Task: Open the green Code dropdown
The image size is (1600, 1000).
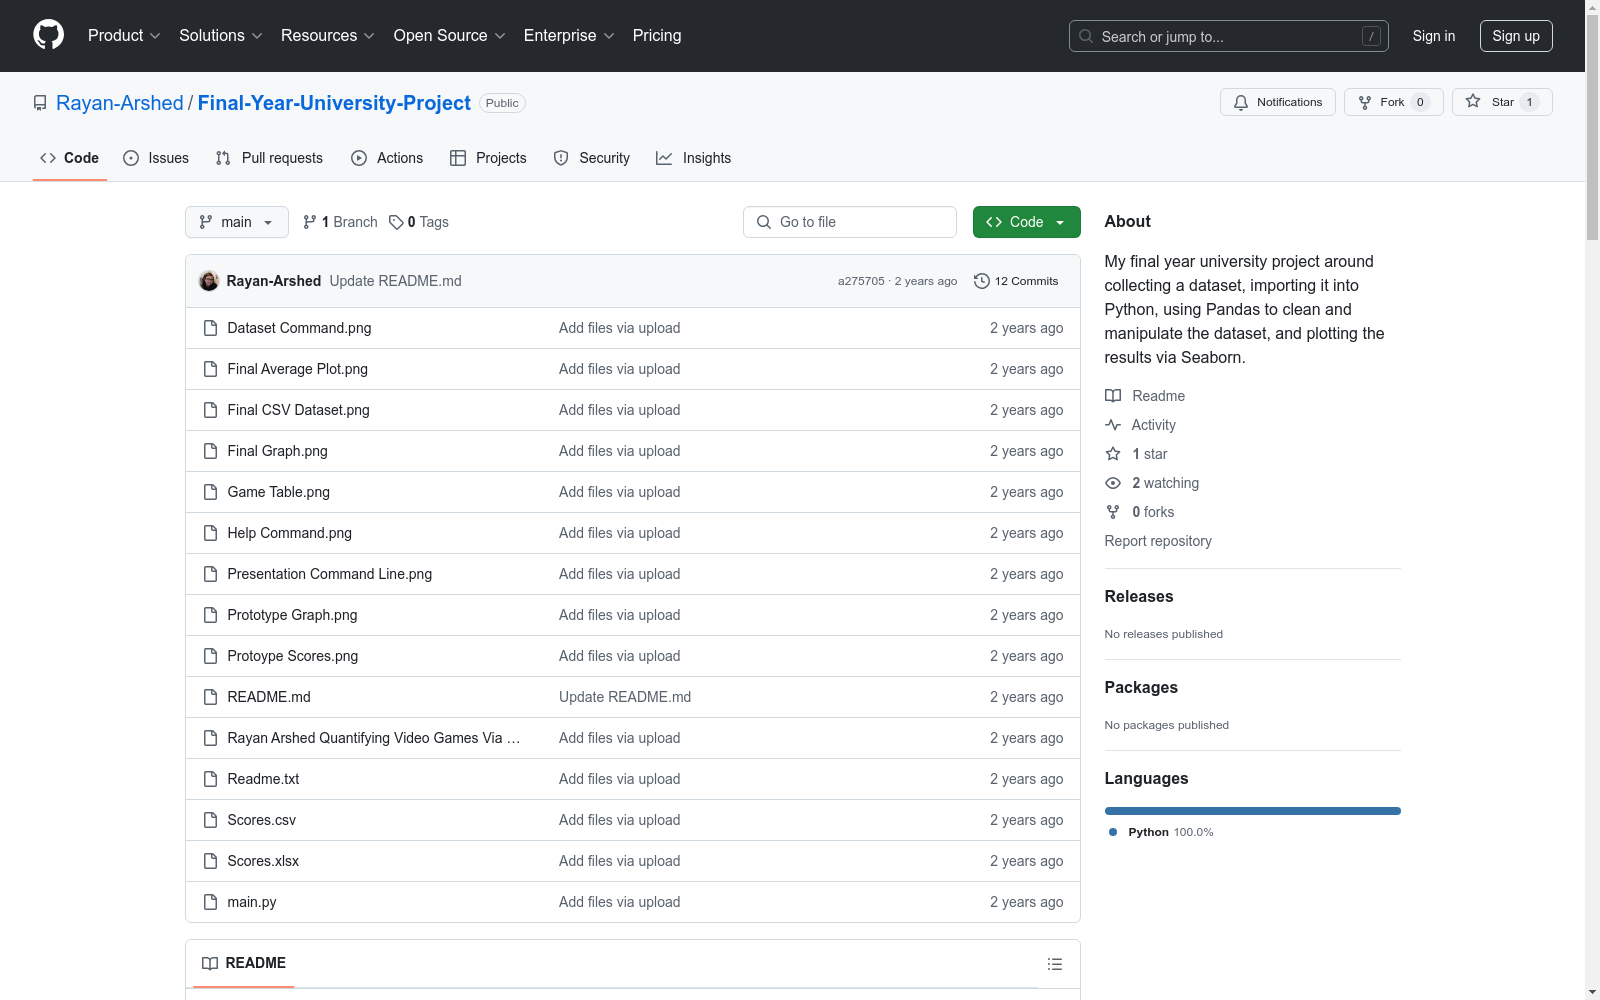Action: tap(1026, 222)
